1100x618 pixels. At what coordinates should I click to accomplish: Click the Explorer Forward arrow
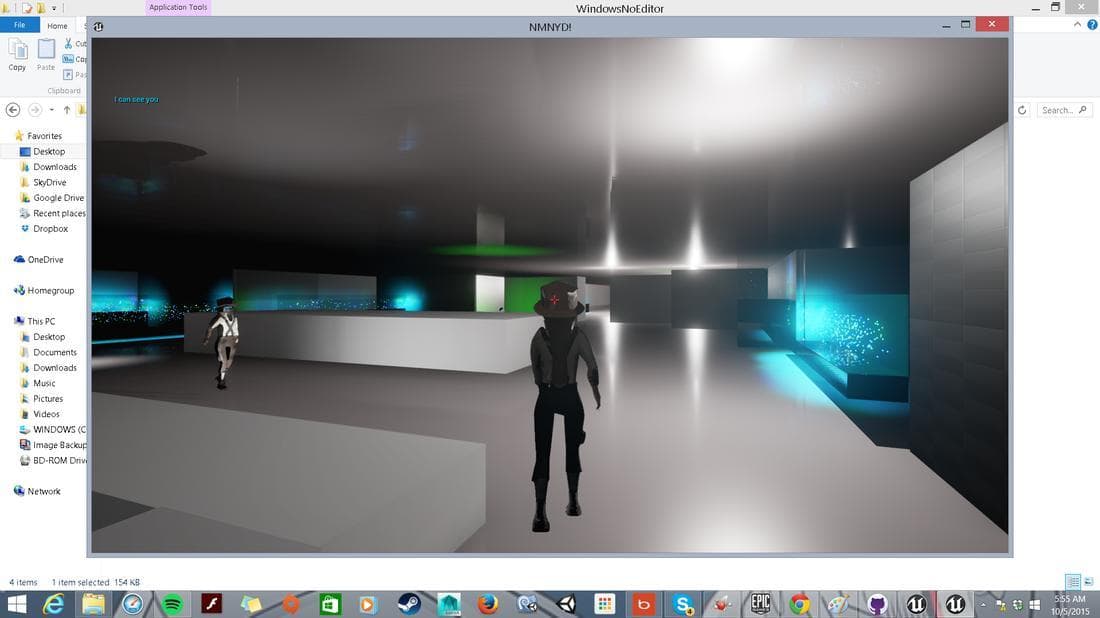click(34, 110)
